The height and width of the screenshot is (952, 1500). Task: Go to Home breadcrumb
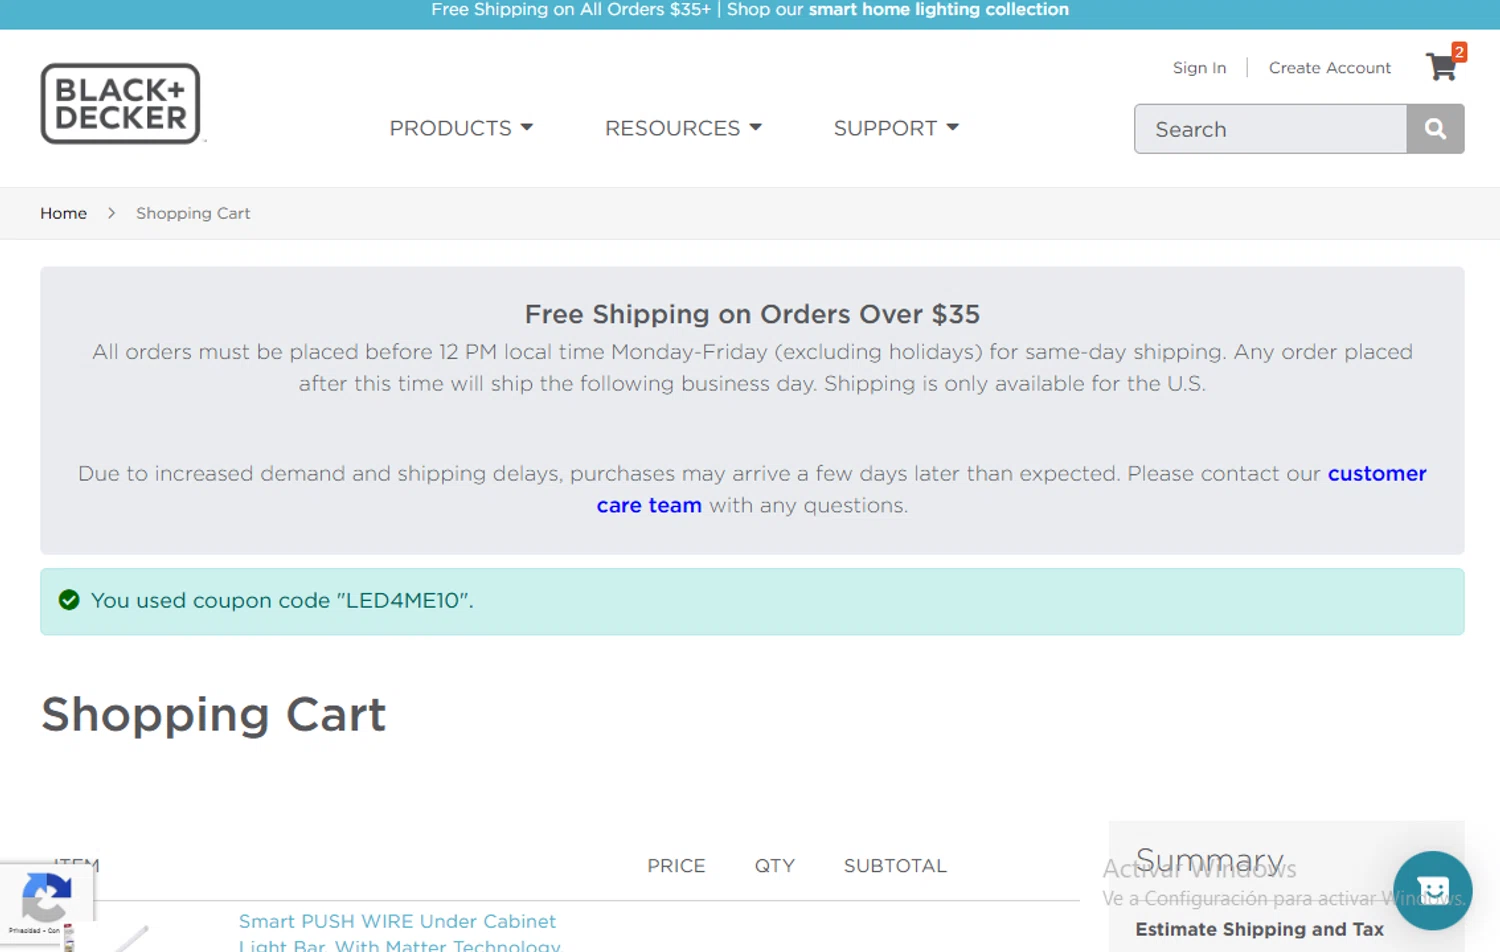[x=63, y=213]
